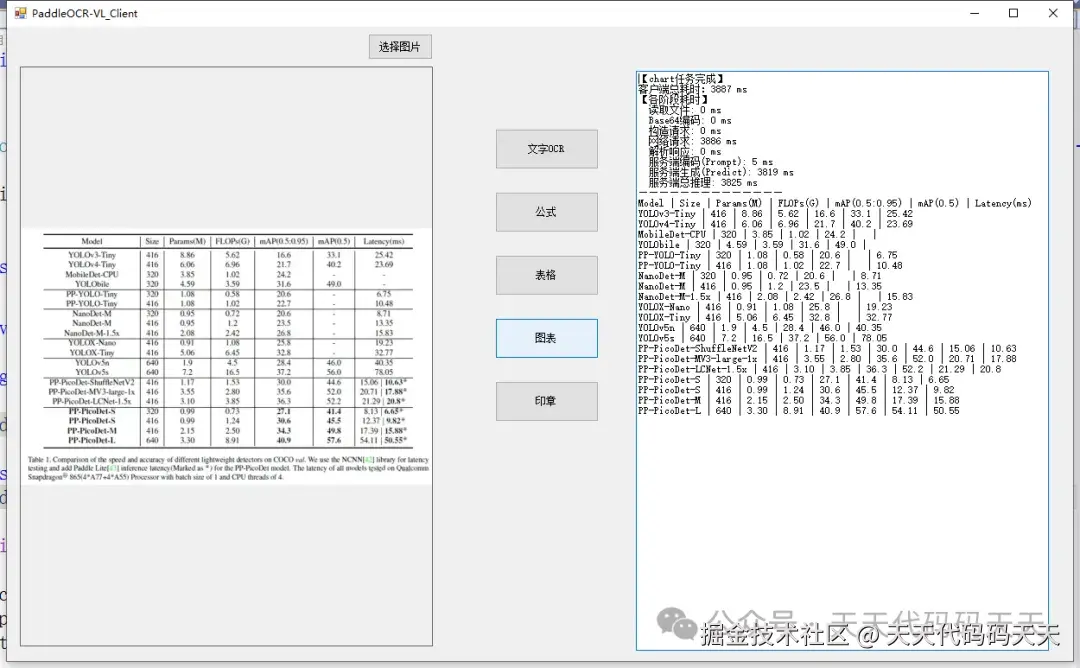The image size is (1080, 668).
Task: Click the YOLOX-Tiny result row
Action: click(x=765, y=317)
